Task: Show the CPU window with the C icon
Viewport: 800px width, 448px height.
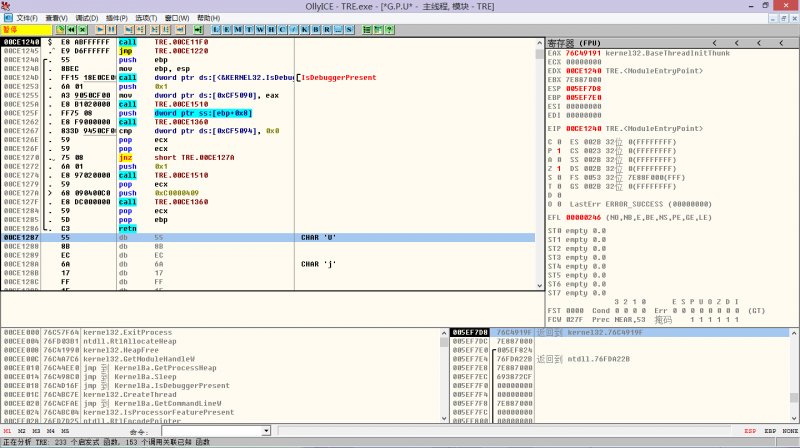Action: pos(282,30)
